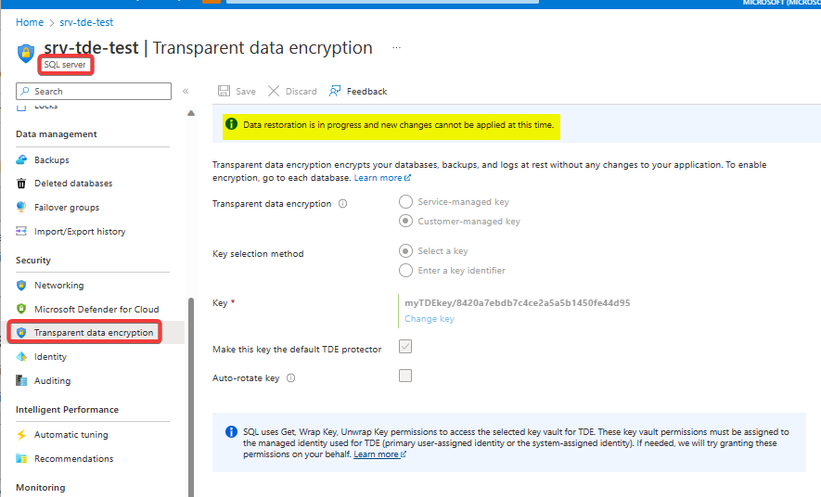Screen dimensions: 821x497
Task: Choose the Enter a key identifier option
Action: pos(406,270)
